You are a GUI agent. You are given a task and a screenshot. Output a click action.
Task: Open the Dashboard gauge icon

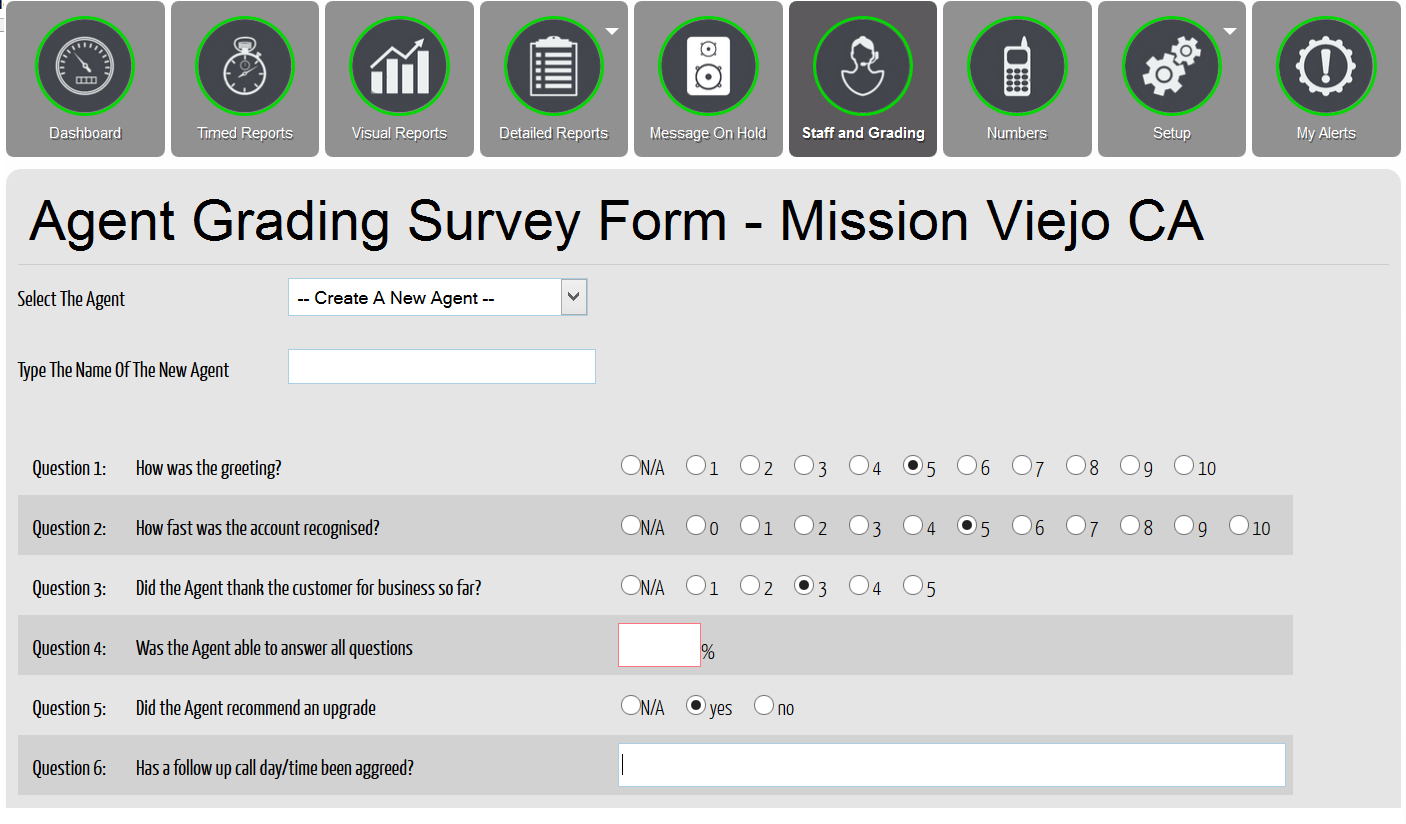85,67
